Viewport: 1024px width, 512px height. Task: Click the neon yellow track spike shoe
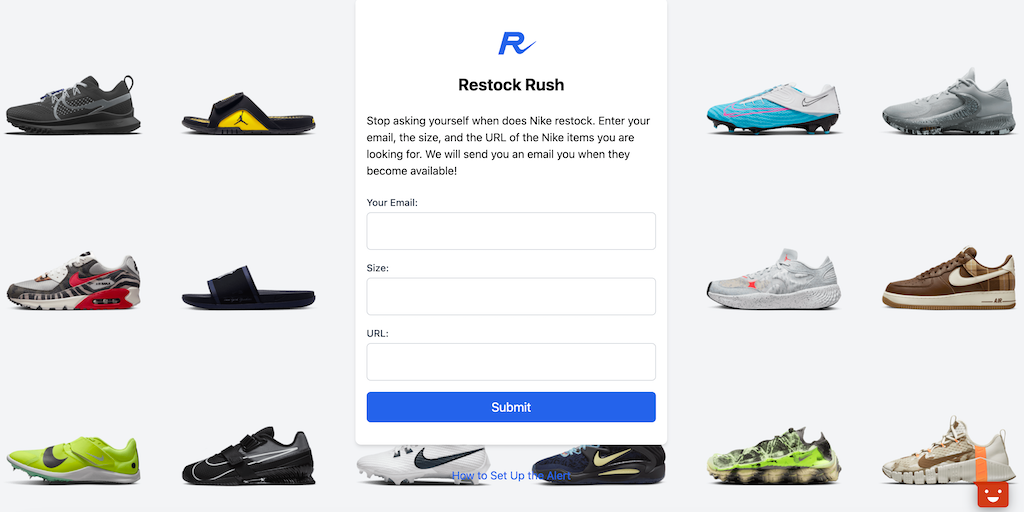(x=73, y=460)
